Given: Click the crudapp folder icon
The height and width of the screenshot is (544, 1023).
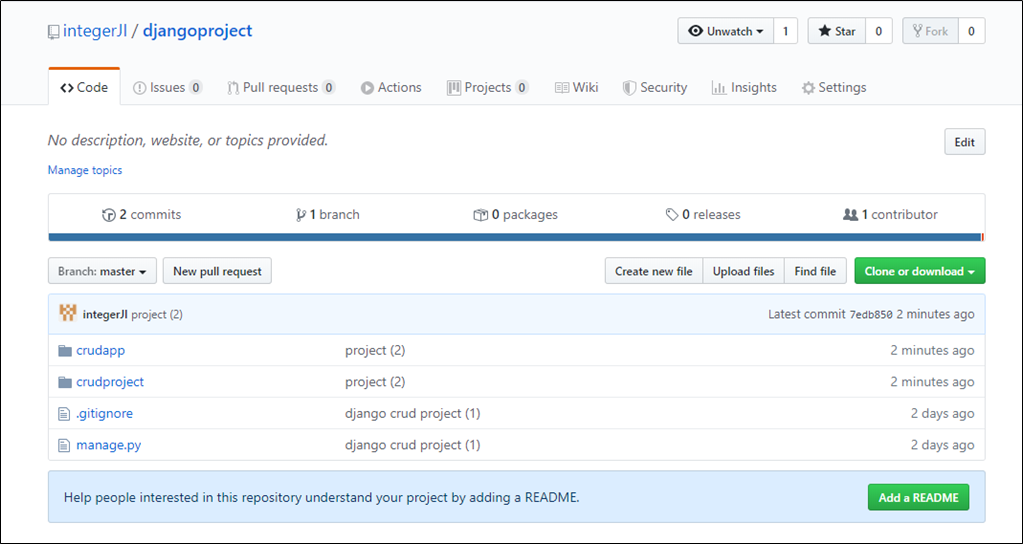Looking at the screenshot, I should [65, 351].
